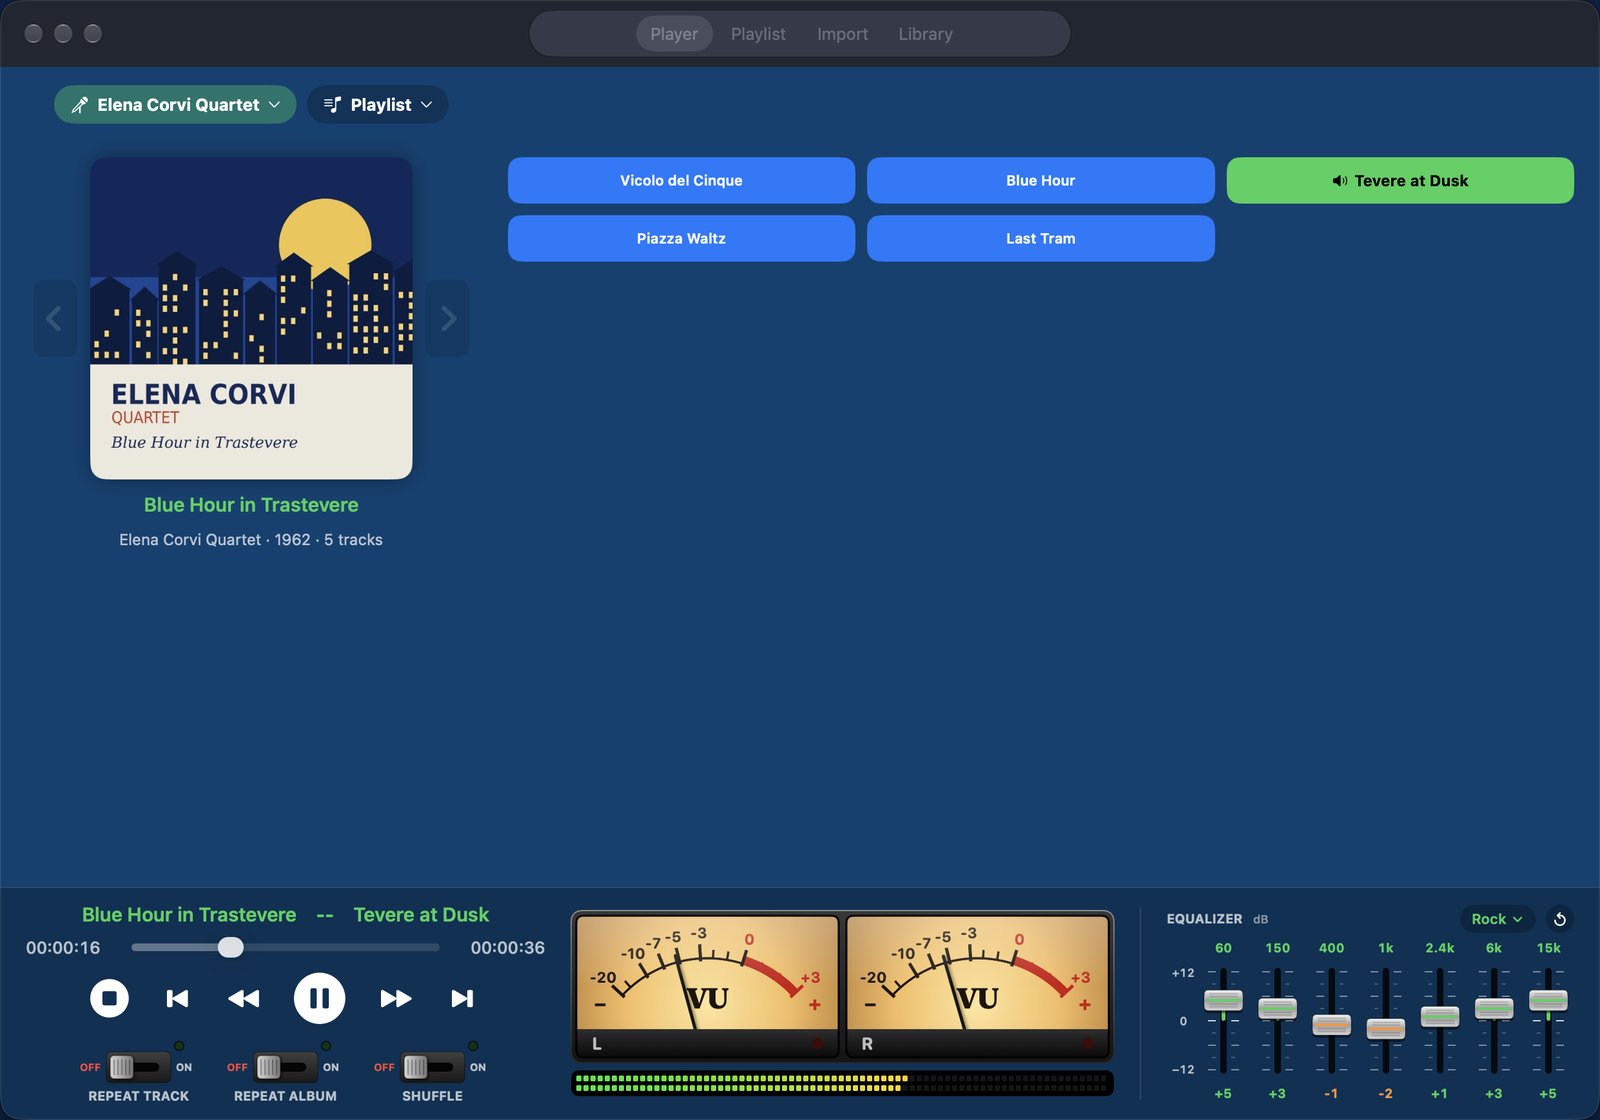Image resolution: width=1600 pixels, height=1120 pixels.
Task: Switch to the Playlist tab
Action: point(758,34)
